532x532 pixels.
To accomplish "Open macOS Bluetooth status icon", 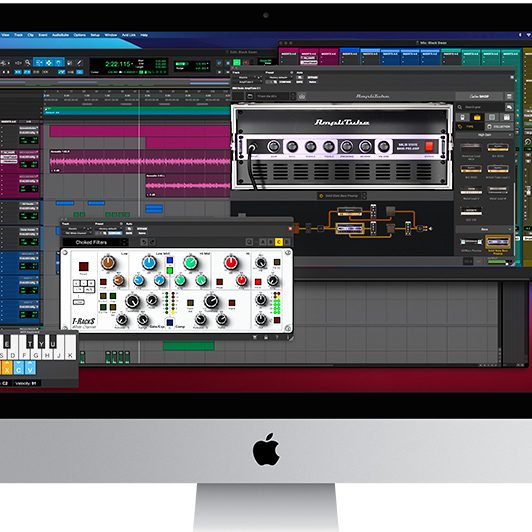I will tap(520, 35).
